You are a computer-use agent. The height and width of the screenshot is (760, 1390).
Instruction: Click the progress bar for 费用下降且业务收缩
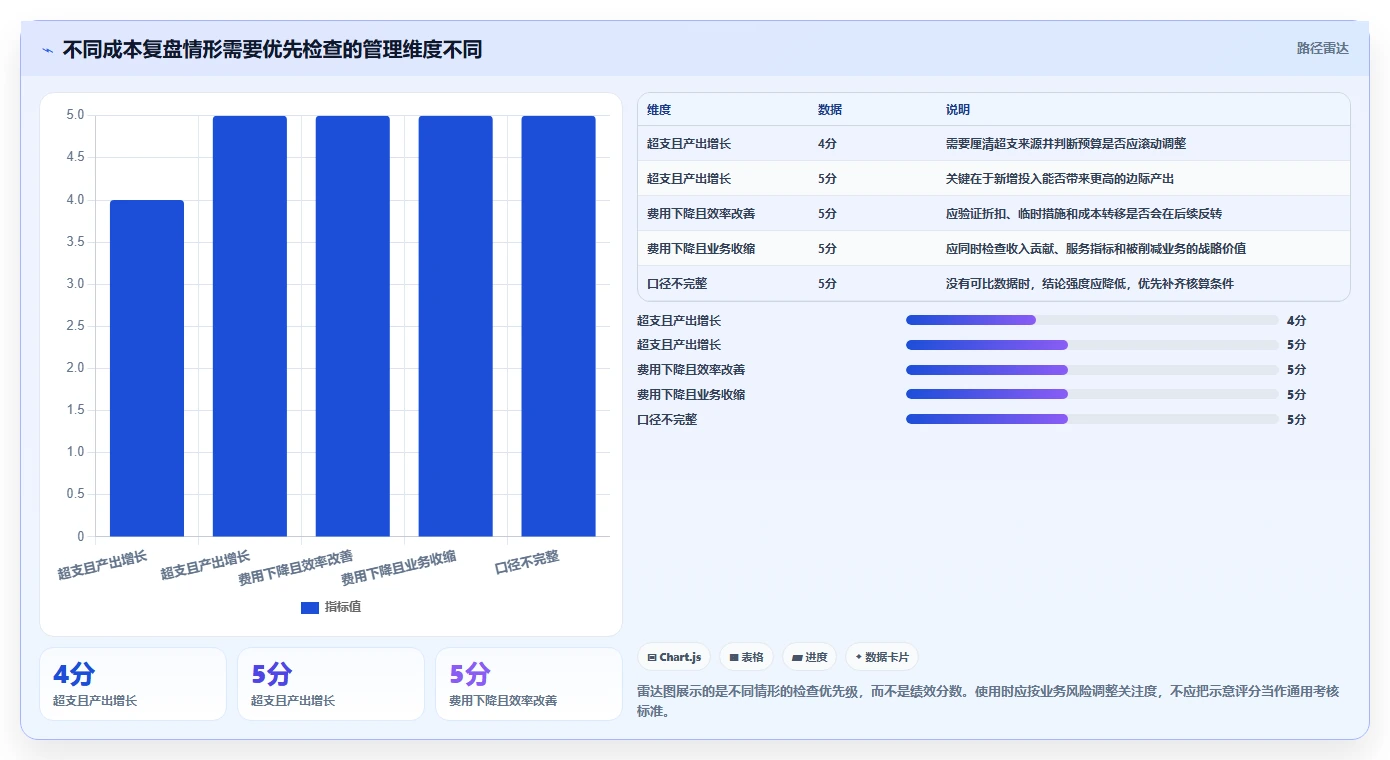click(x=1092, y=394)
